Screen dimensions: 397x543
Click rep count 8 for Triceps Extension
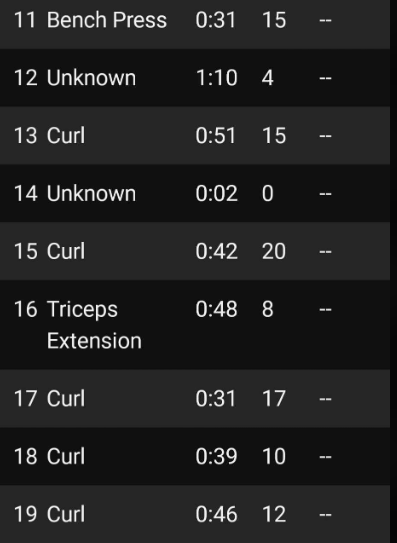267,309
